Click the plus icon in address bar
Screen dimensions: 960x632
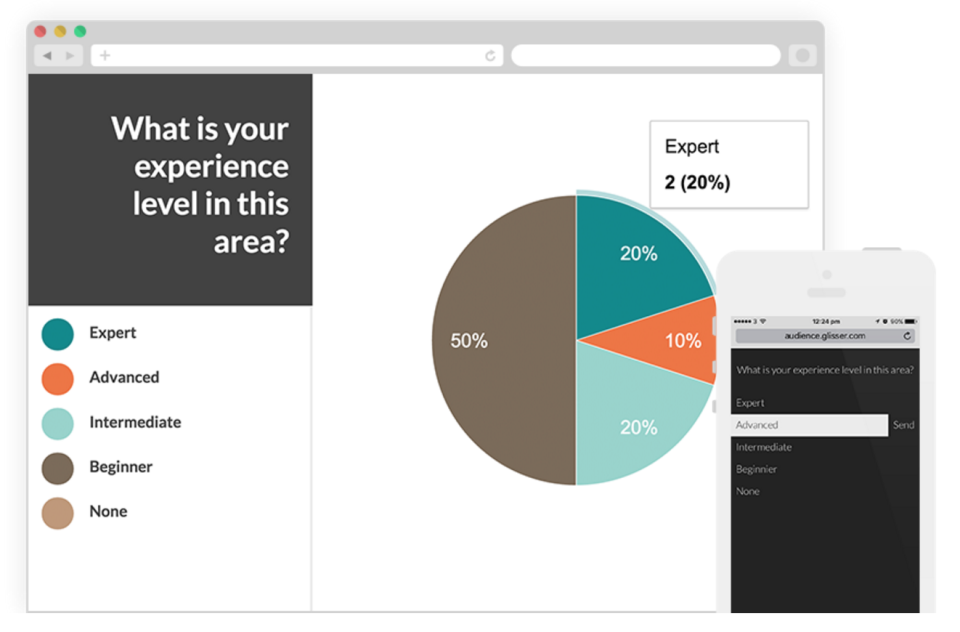tap(105, 56)
